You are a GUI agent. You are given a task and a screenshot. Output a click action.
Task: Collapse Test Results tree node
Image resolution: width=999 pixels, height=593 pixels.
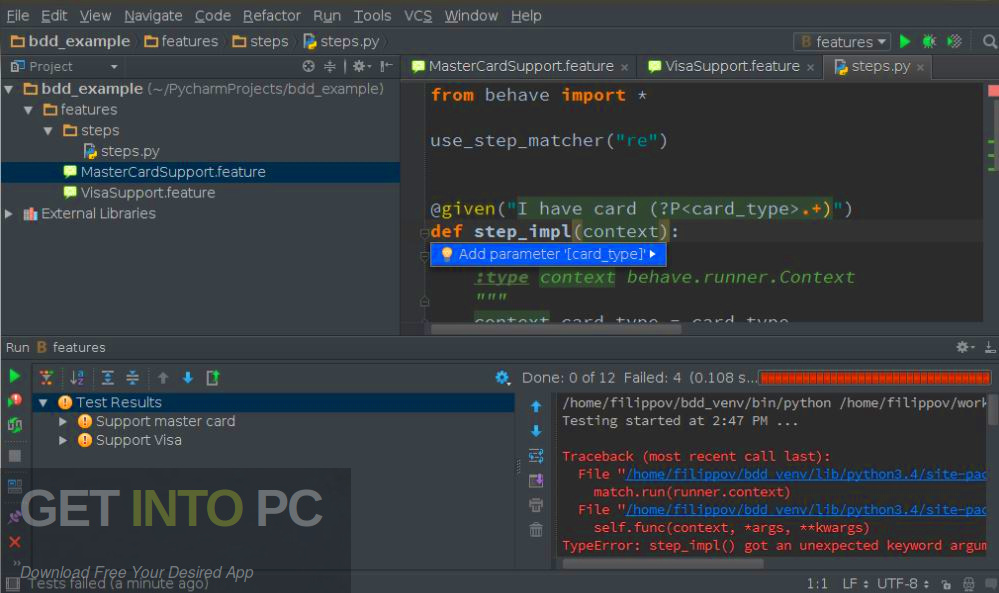pyautogui.click(x=43, y=403)
